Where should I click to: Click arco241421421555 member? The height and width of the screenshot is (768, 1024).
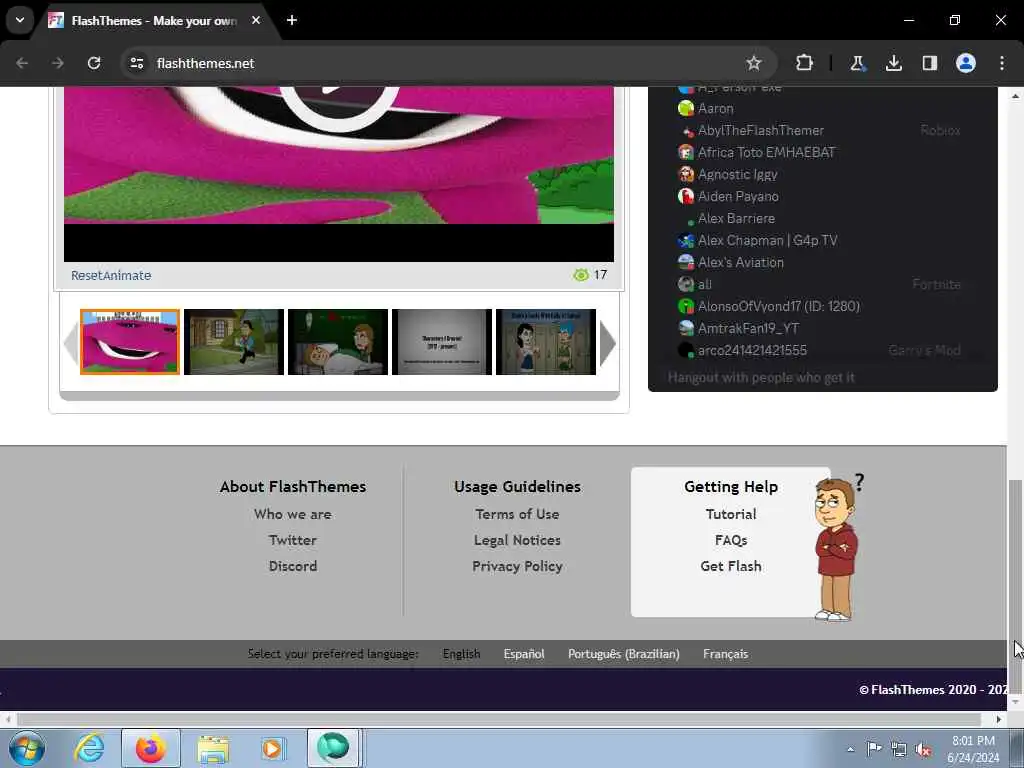752,351
